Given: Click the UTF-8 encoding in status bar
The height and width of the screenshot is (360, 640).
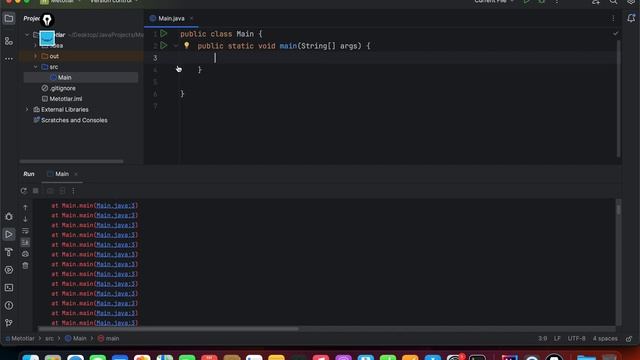Looking at the screenshot, I should click(576, 338).
